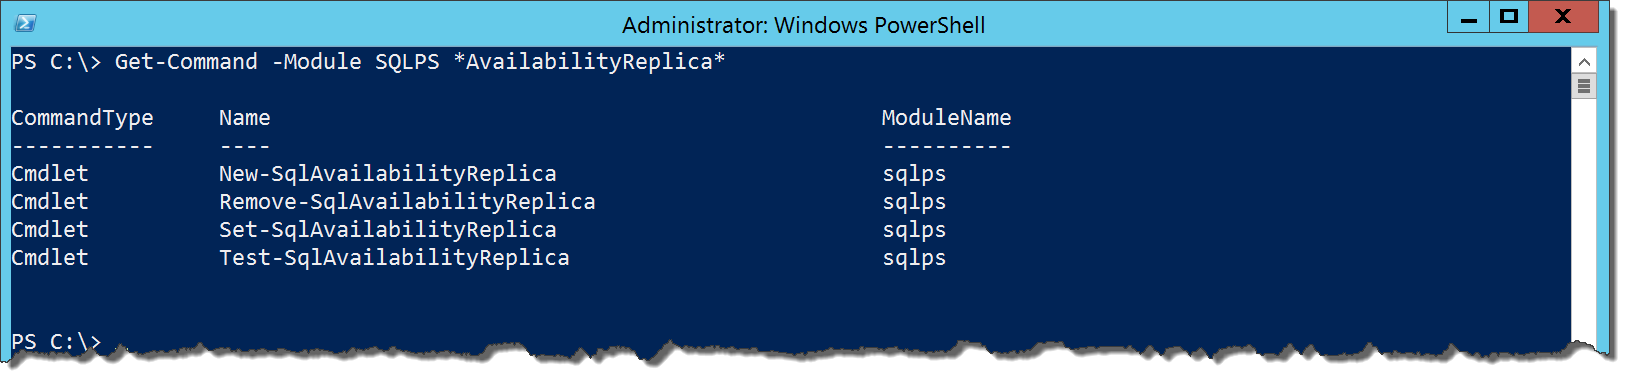The image size is (1626, 384).
Task: Click the empty scrollbar track below thumb
Action: (1584, 220)
